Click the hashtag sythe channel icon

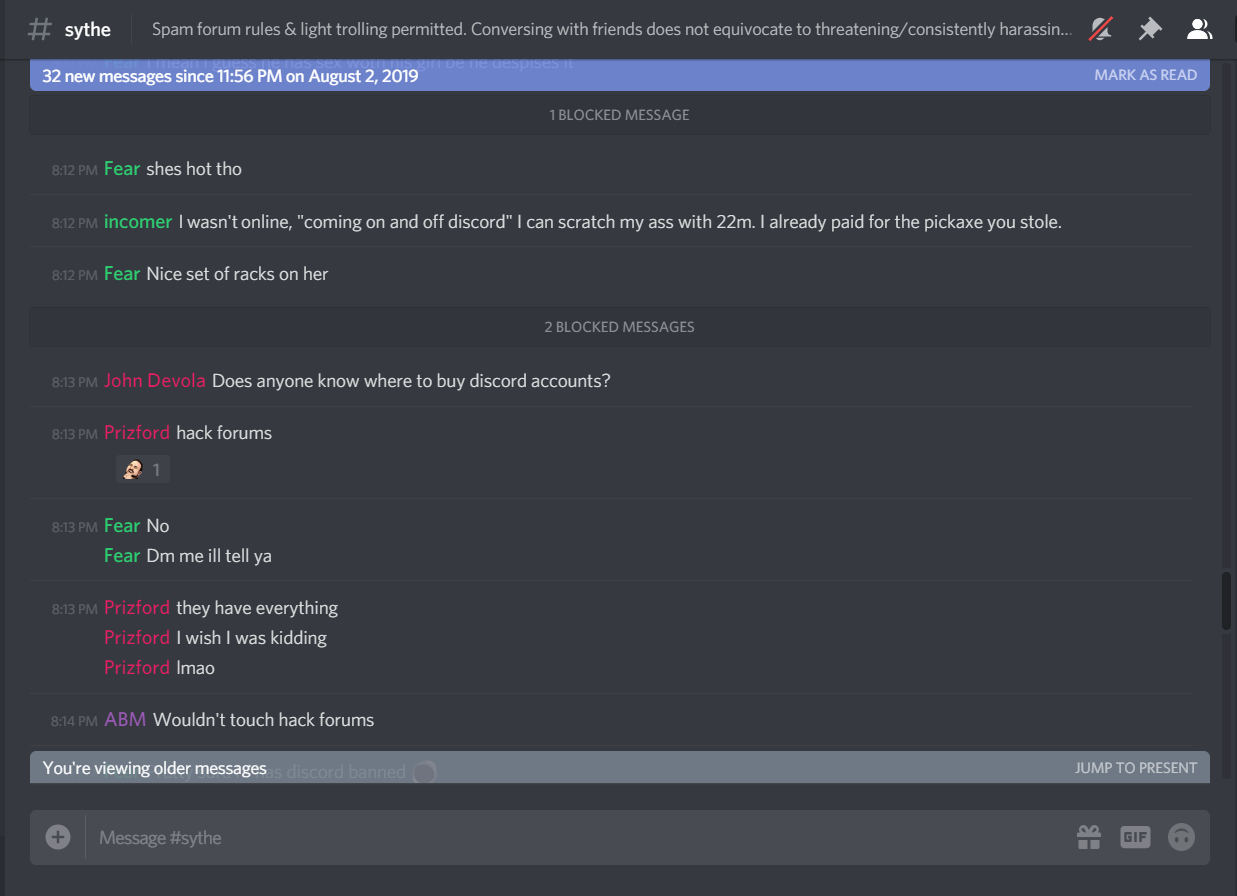point(39,29)
